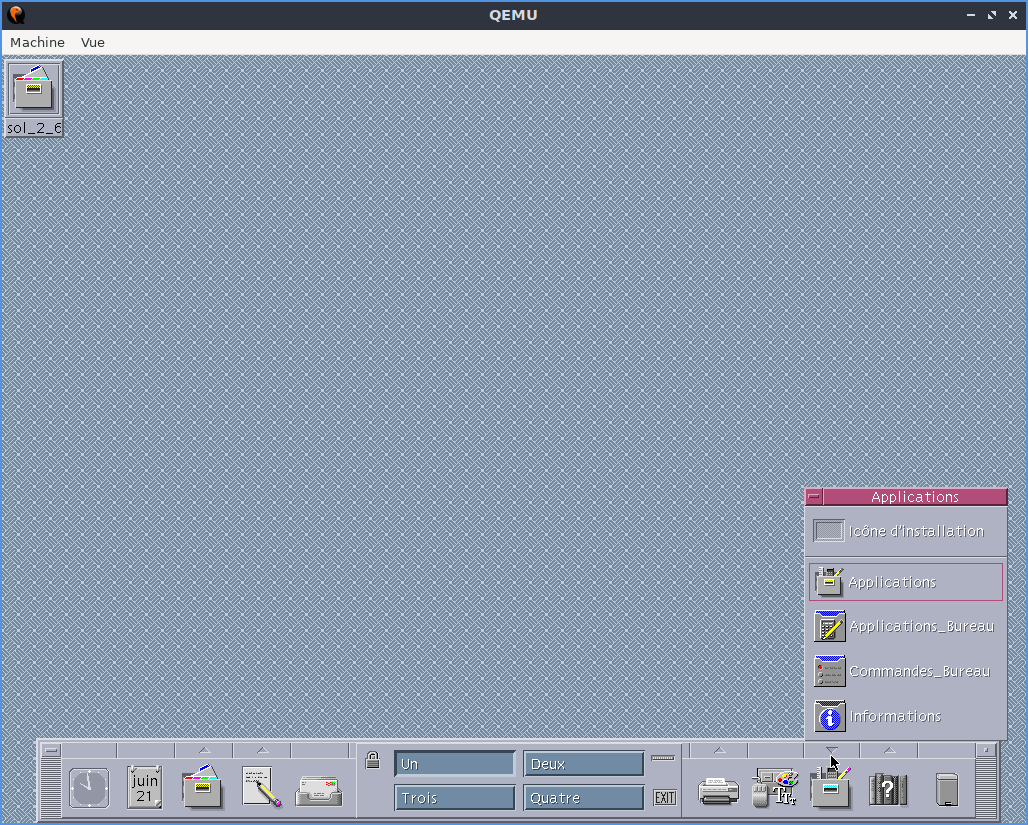Click the EXIT logout button
The height and width of the screenshot is (825, 1028).
[x=664, y=797]
